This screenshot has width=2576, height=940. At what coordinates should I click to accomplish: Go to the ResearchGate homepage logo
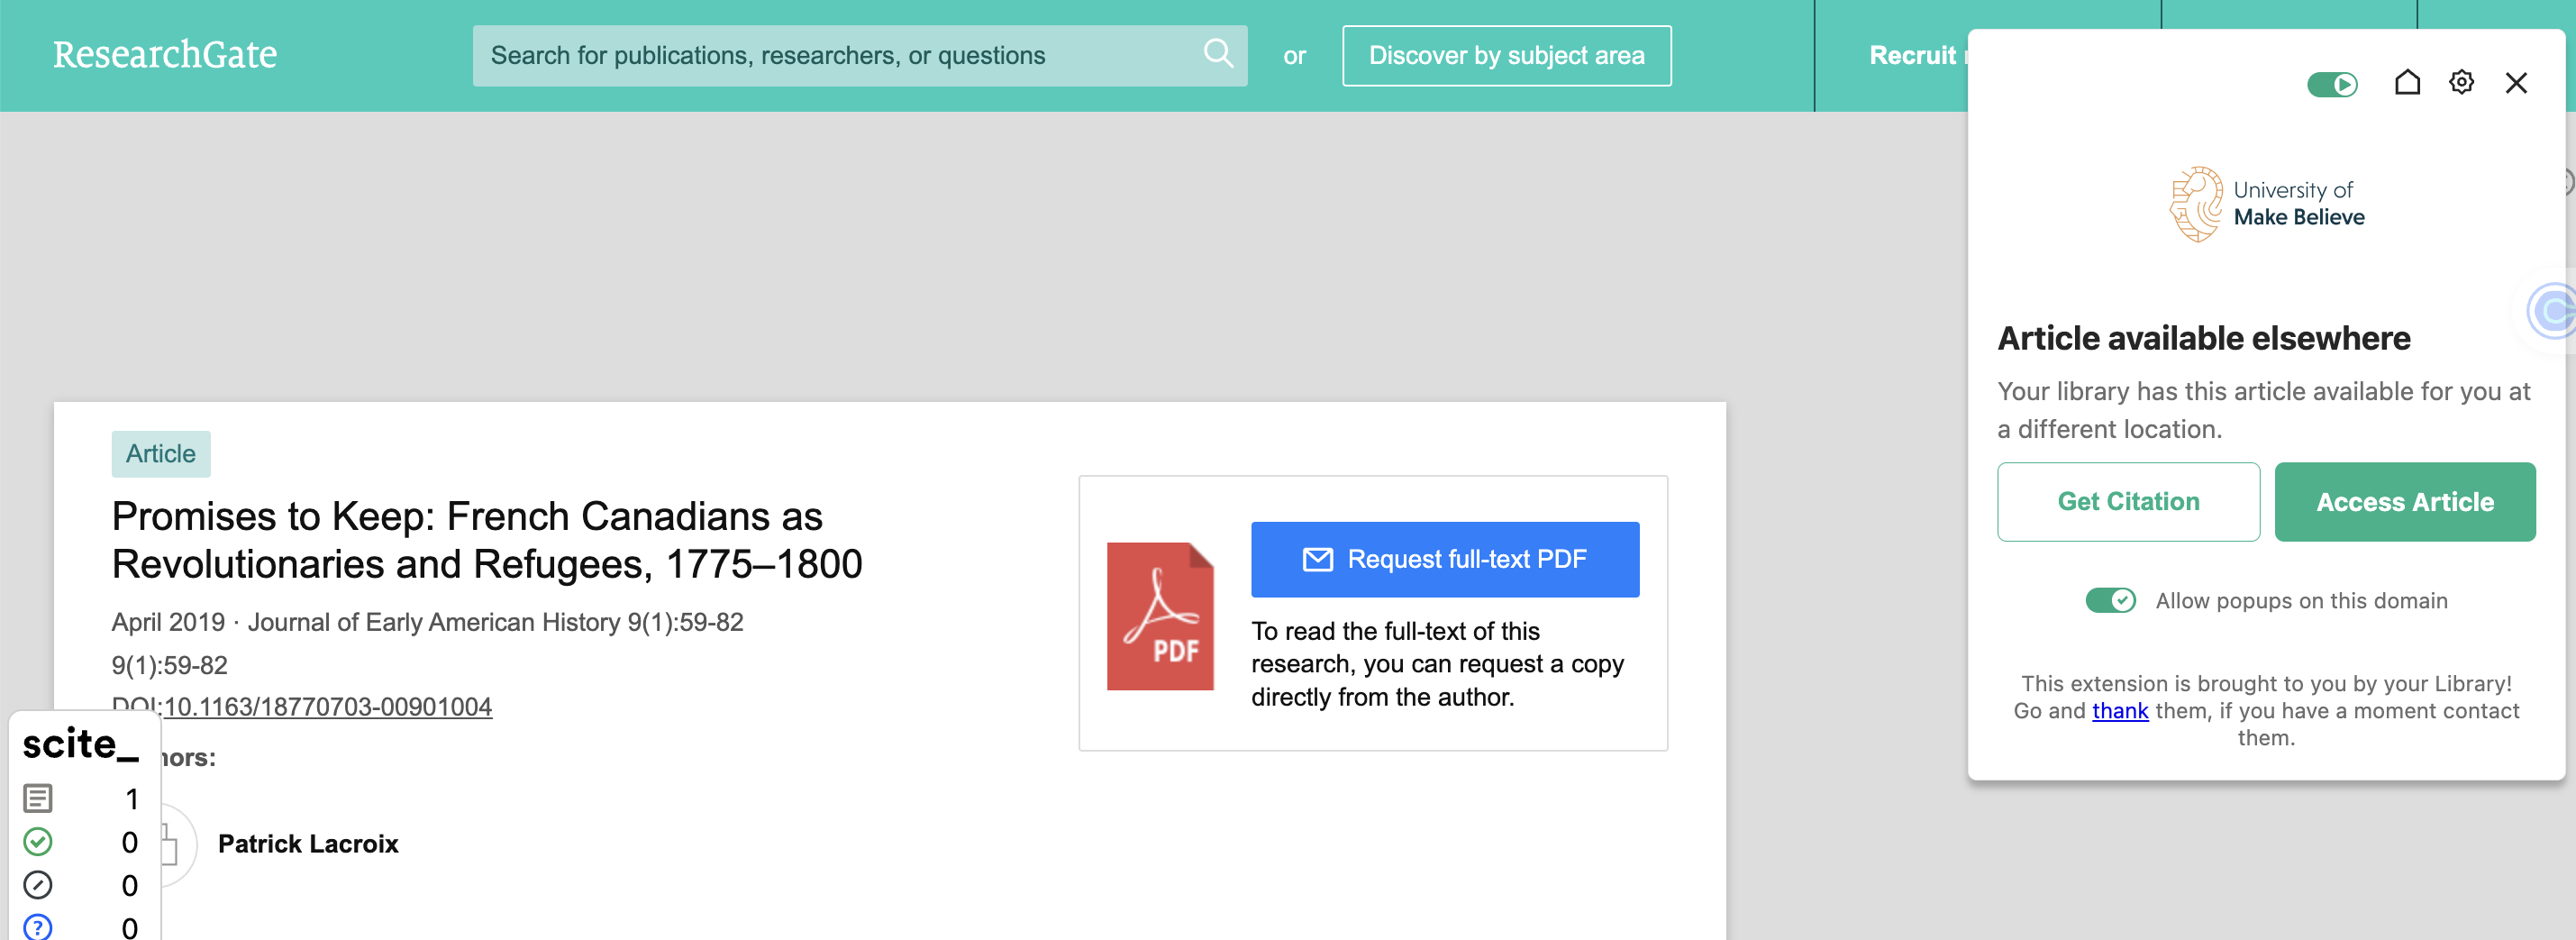(165, 55)
